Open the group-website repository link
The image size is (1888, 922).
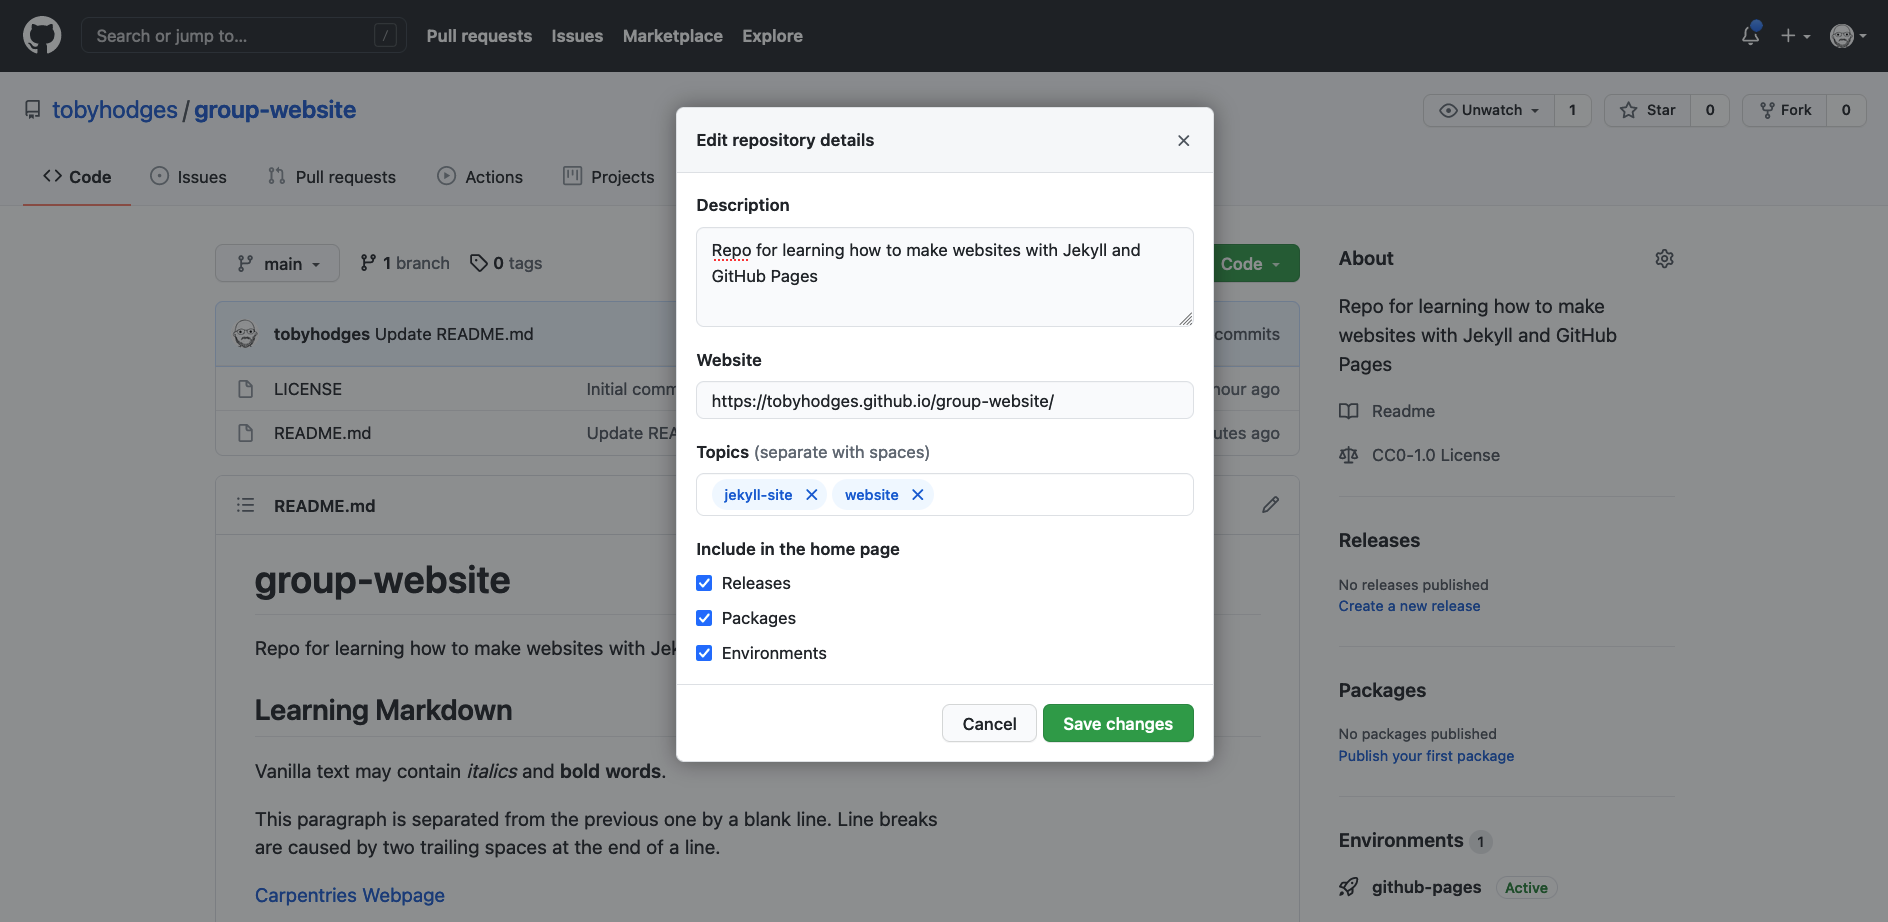pos(275,110)
